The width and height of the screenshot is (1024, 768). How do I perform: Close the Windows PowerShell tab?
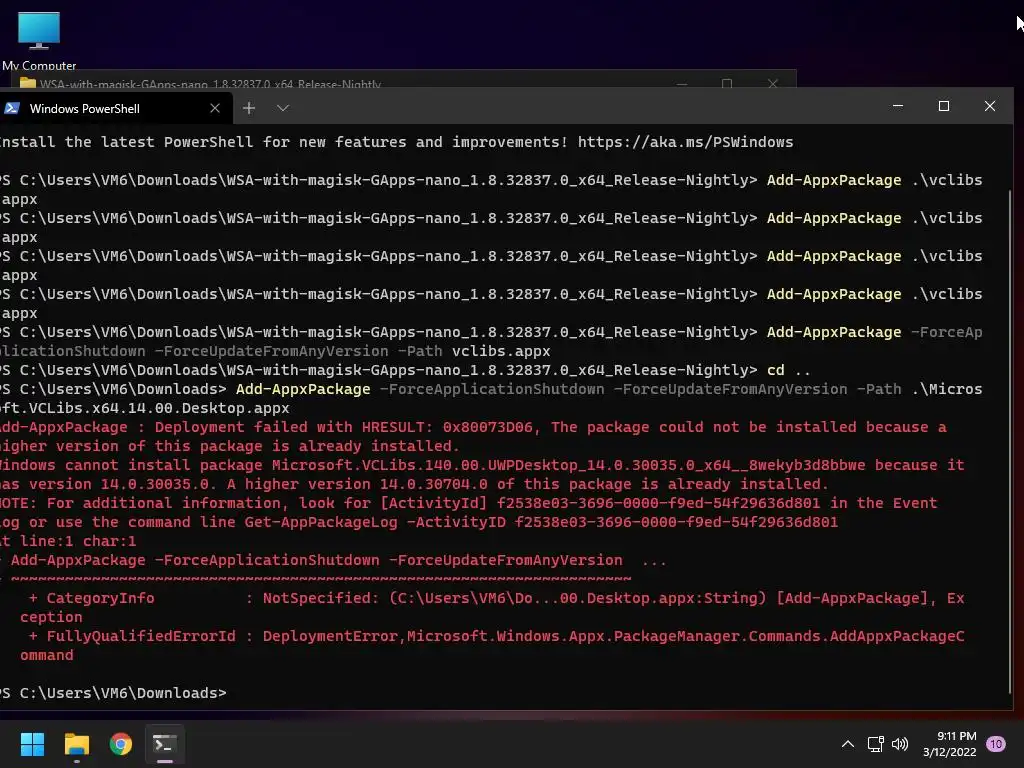[x=215, y=108]
